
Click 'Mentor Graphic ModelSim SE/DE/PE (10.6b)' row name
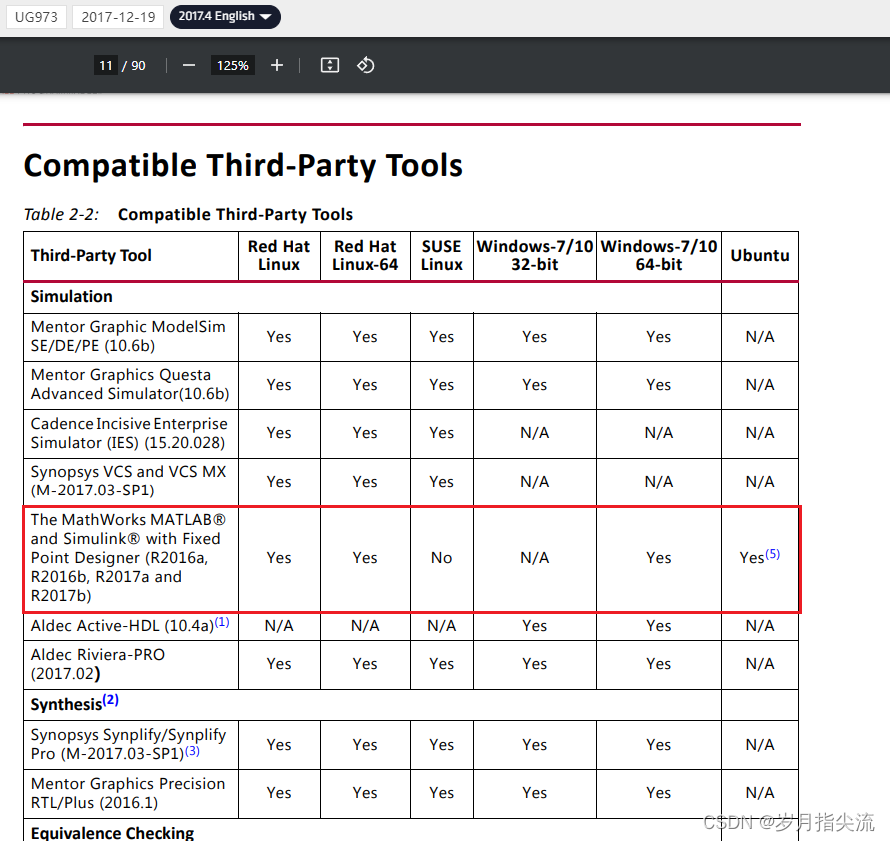(128, 337)
